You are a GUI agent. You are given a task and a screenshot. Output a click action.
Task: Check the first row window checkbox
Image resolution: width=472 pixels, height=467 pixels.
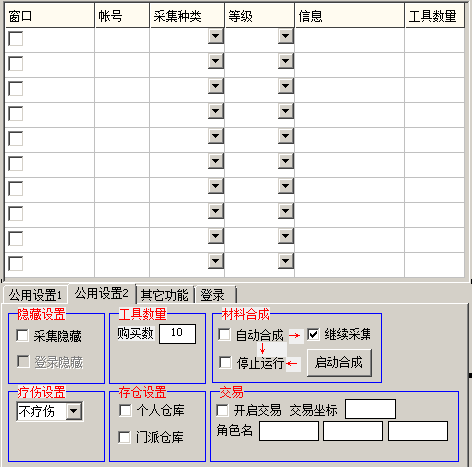click(16, 39)
